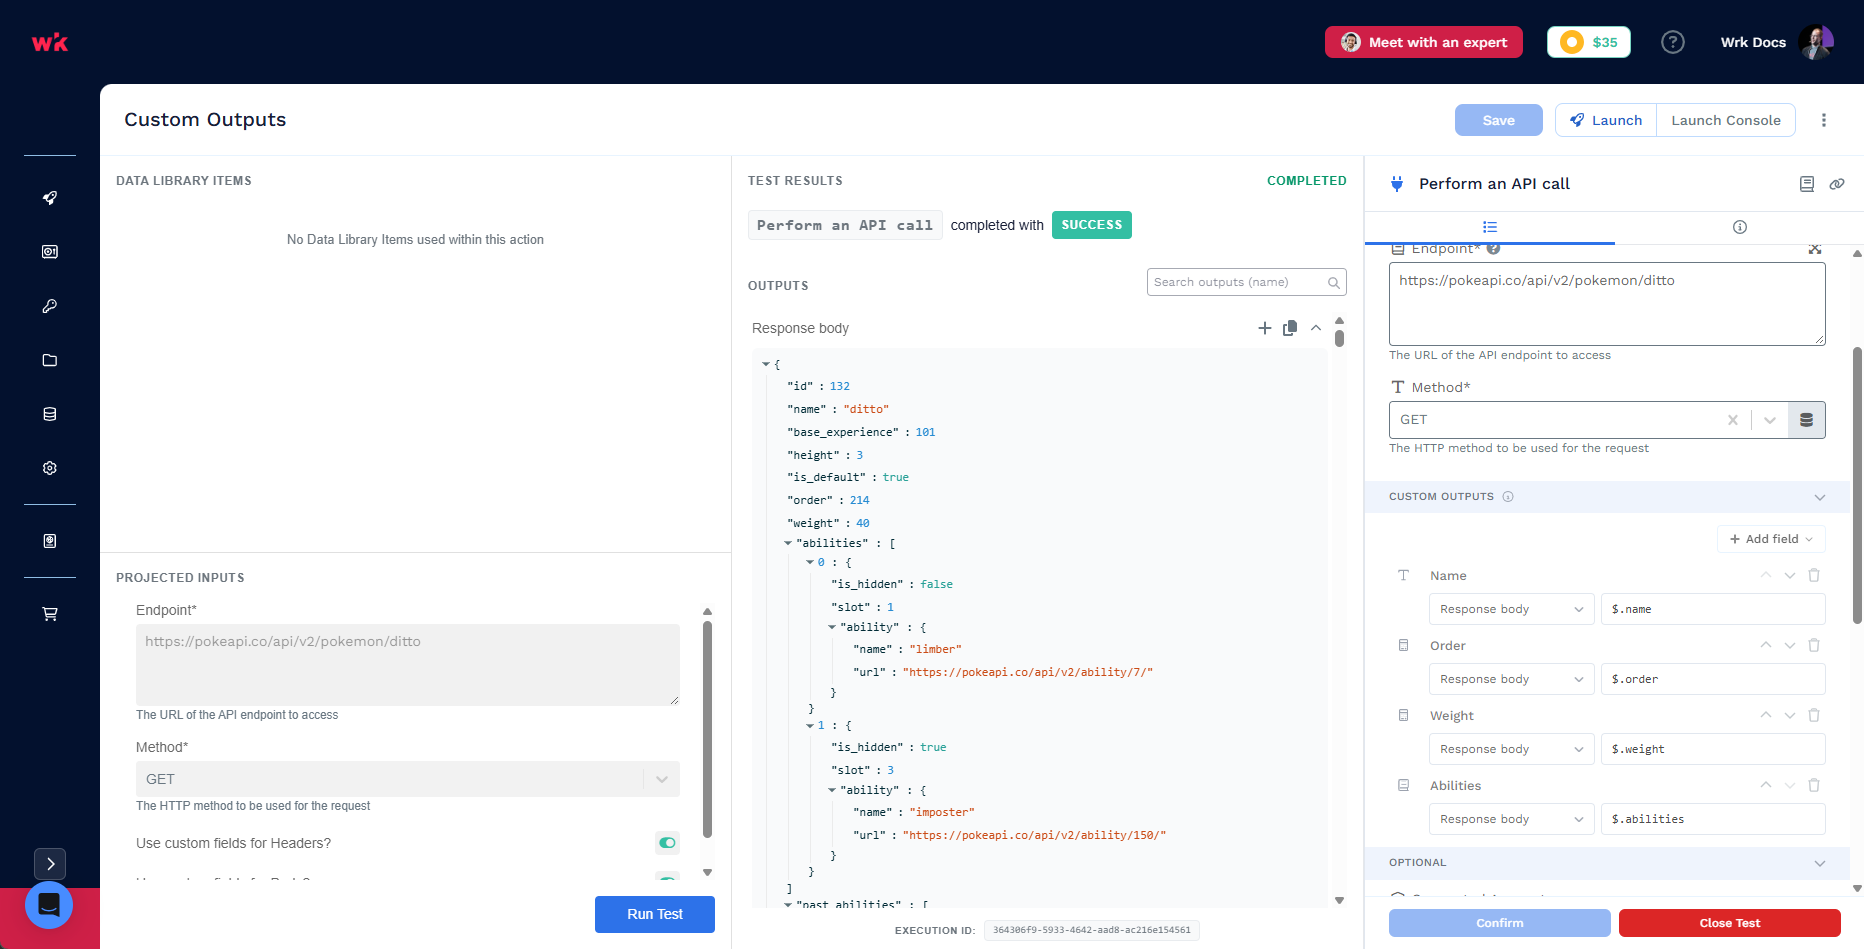
Task: Open the key credentials sidebar icon
Action: 49,306
